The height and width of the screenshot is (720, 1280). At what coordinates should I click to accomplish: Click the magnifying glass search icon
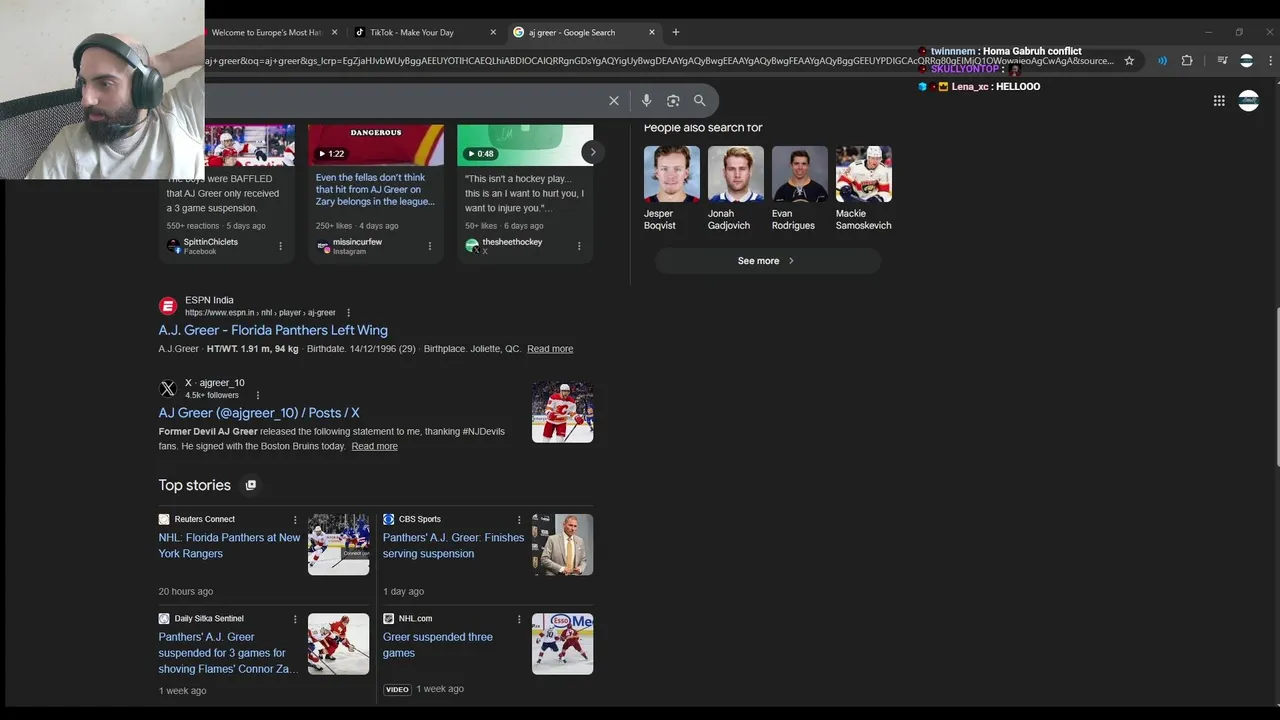click(700, 100)
